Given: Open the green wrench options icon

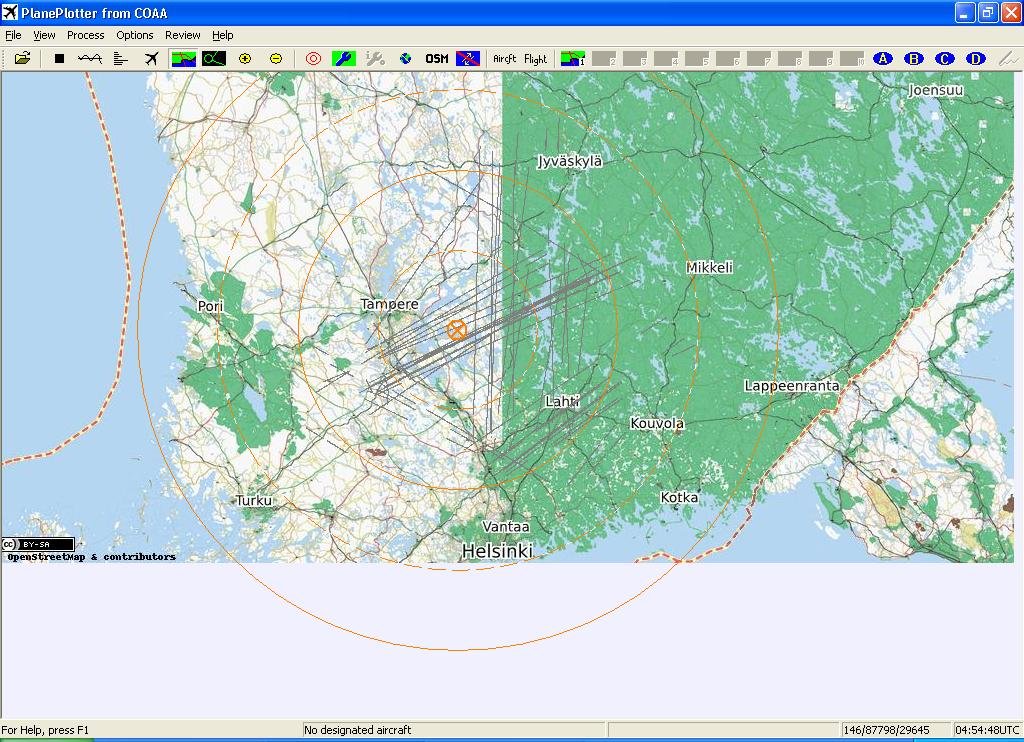Looking at the screenshot, I should (x=343, y=59).
